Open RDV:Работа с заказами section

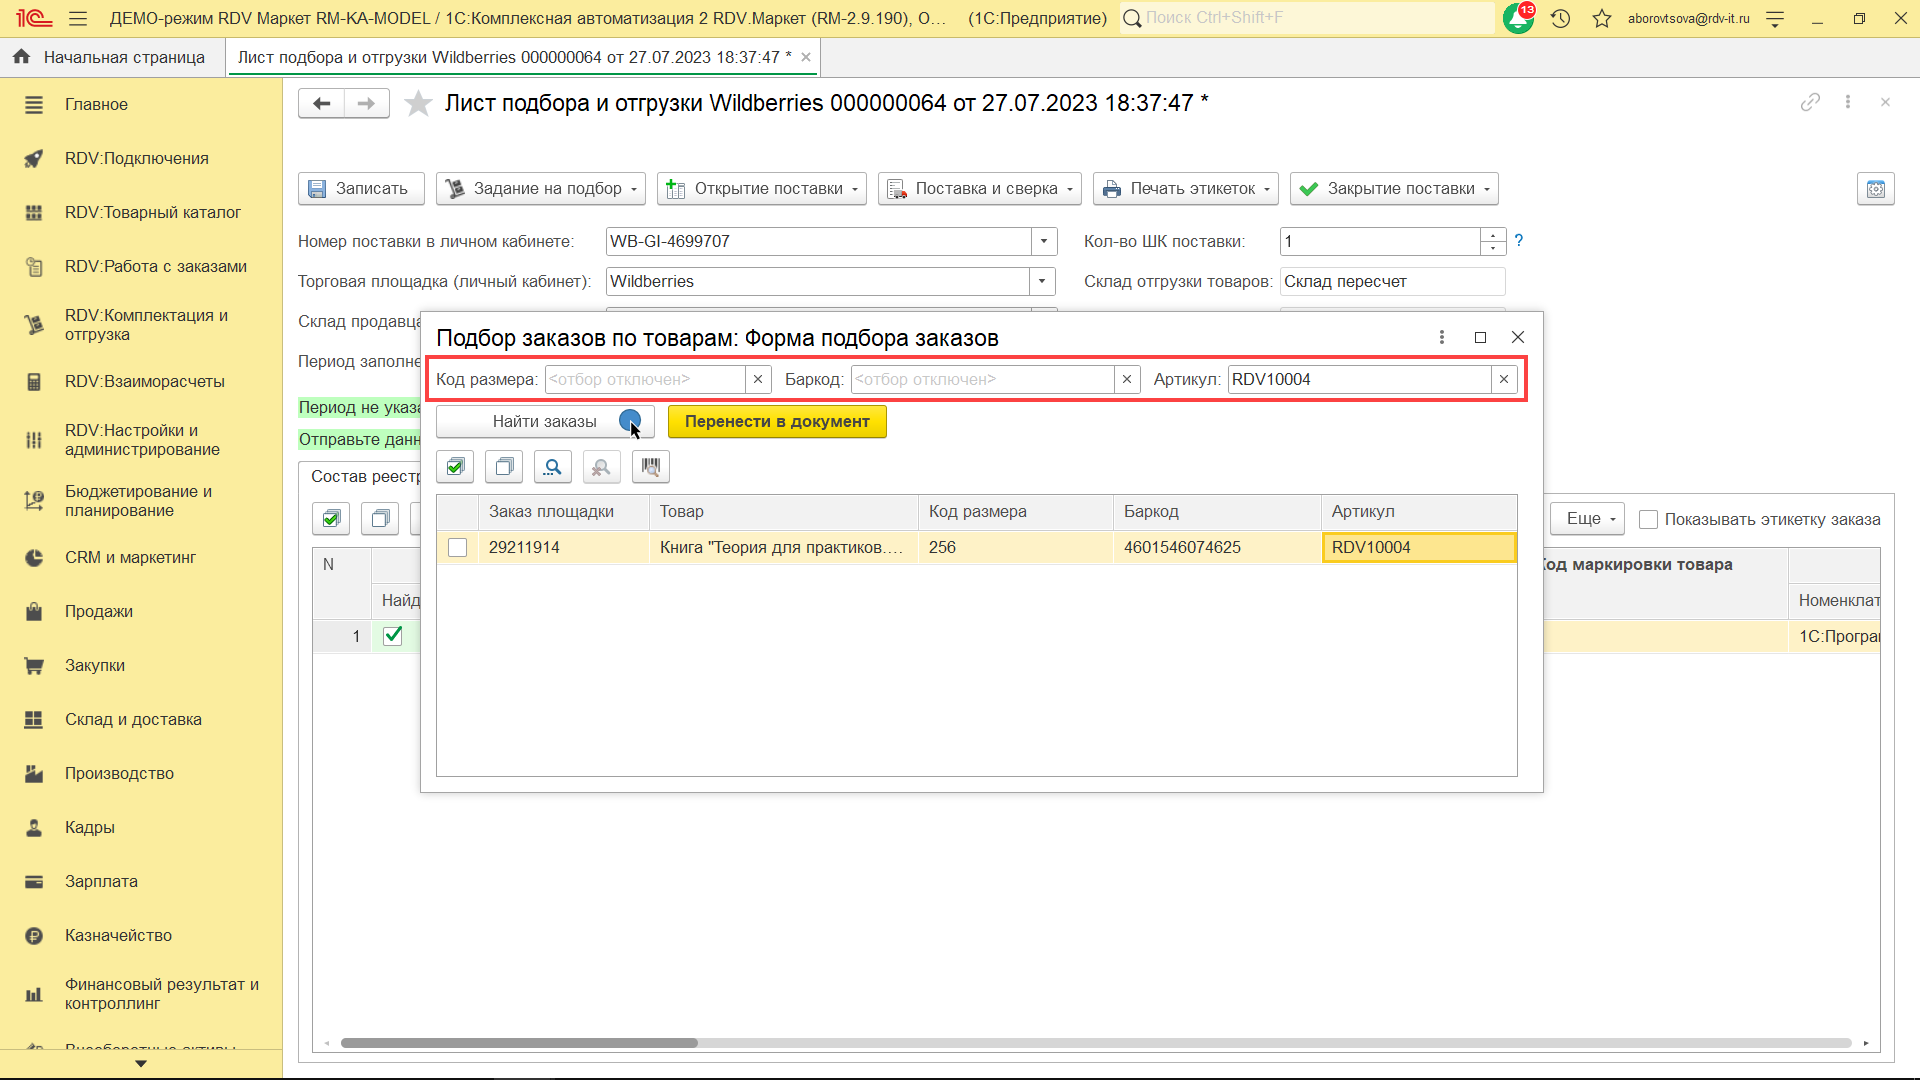(x=155, y=267)
